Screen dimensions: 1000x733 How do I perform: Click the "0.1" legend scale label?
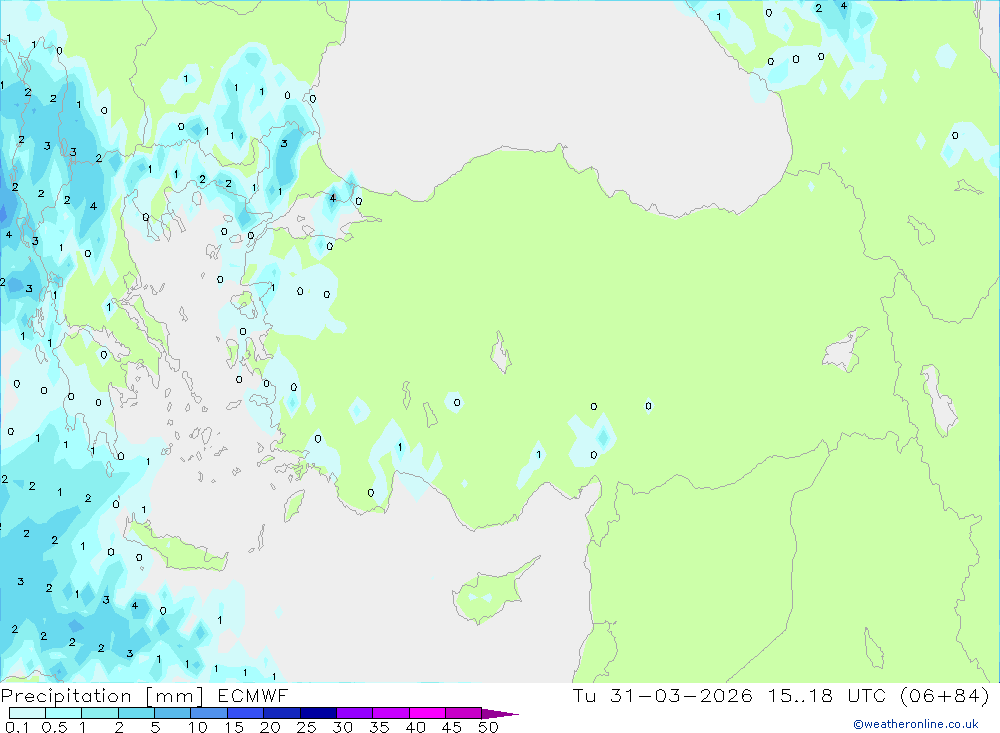(x=17, y=727)
